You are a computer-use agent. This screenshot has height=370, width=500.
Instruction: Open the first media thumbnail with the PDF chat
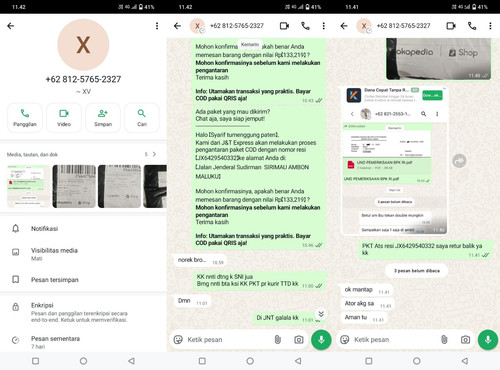click(29, 186)
